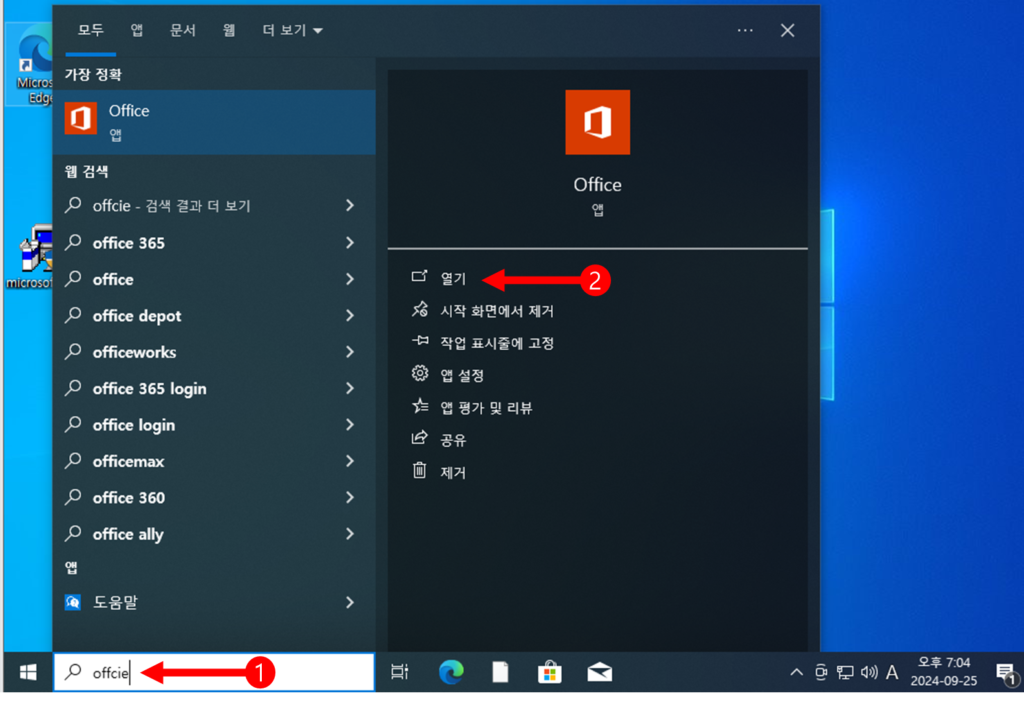Expand the 'offcie - 검색 결과 더 보기' arrow
The width and height of the screenshot is (1024, 702).
click(x=350, y=206)
